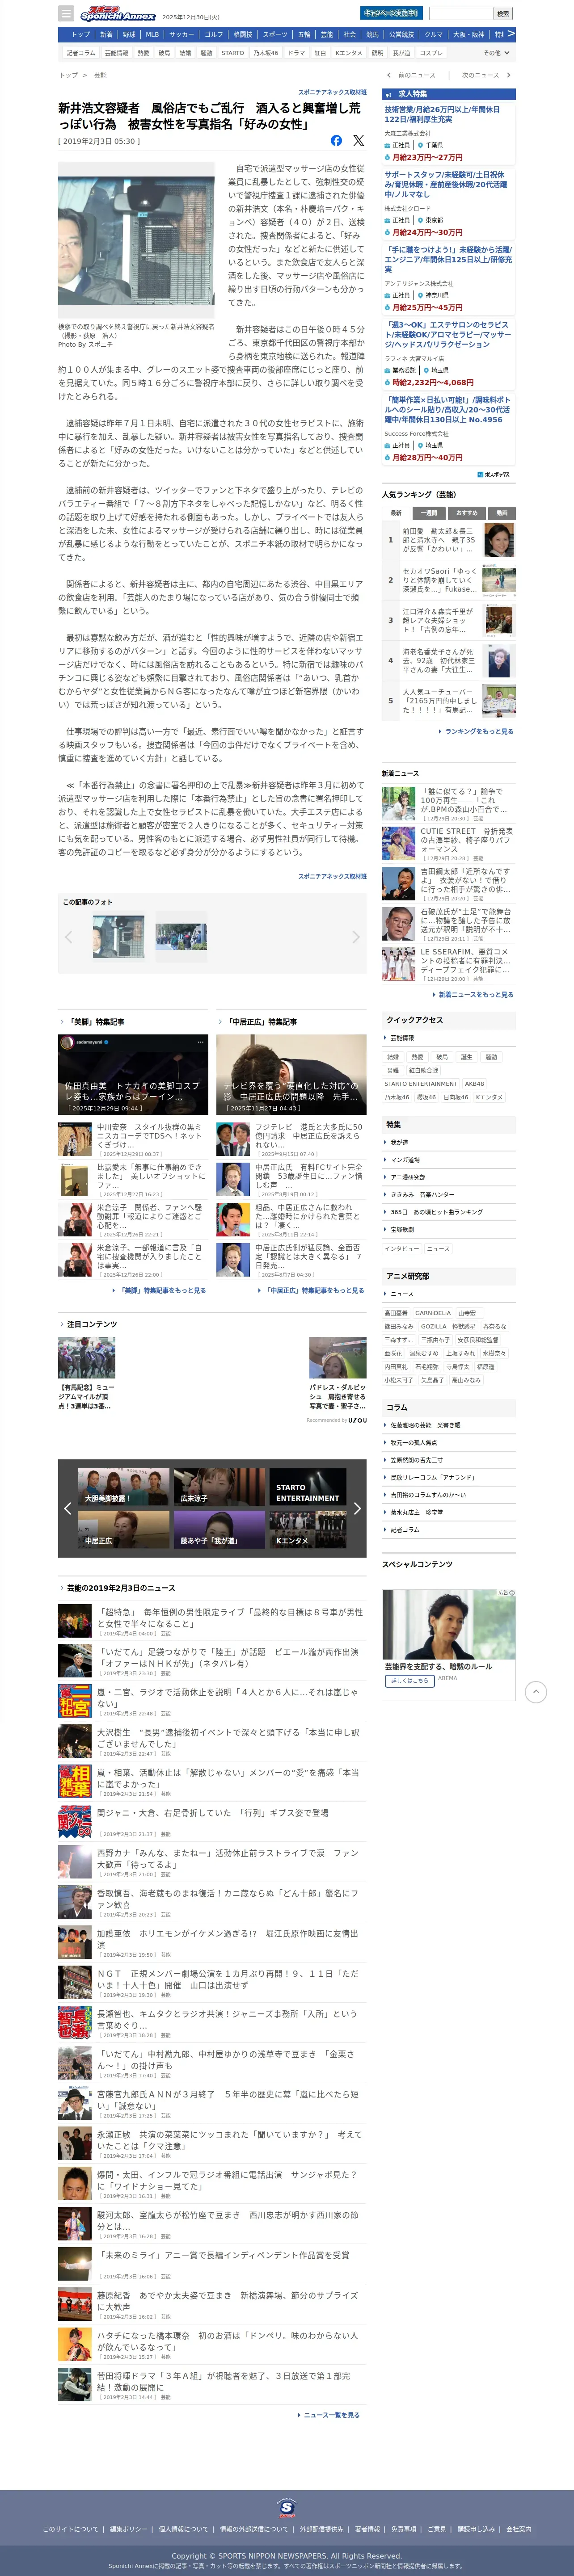Open the マンガ道場 feature link

point(449,1160)
